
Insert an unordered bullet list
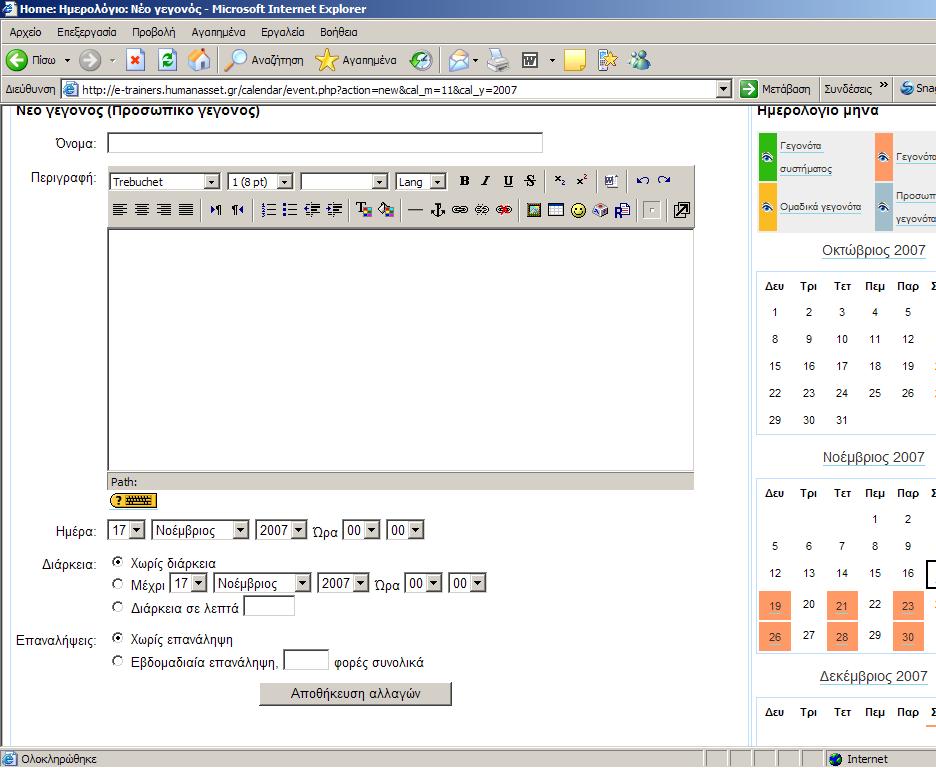click(290, 209)
